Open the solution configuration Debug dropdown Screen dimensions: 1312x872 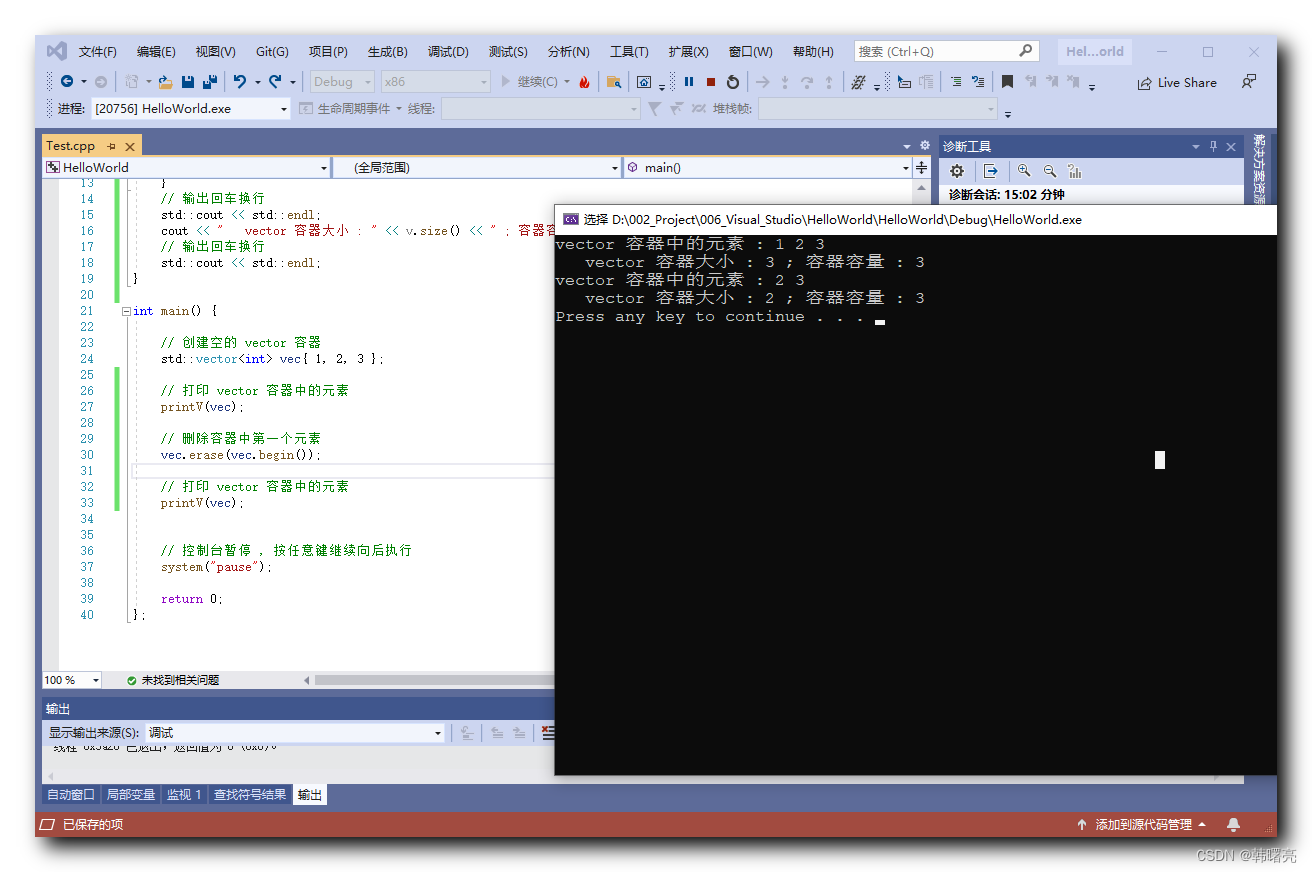pos(342,82)
